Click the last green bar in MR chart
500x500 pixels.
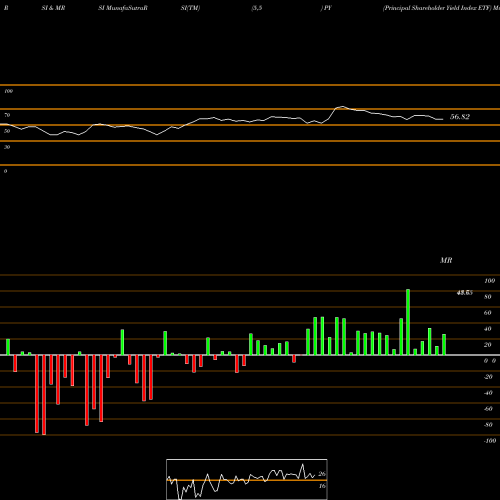444,345
